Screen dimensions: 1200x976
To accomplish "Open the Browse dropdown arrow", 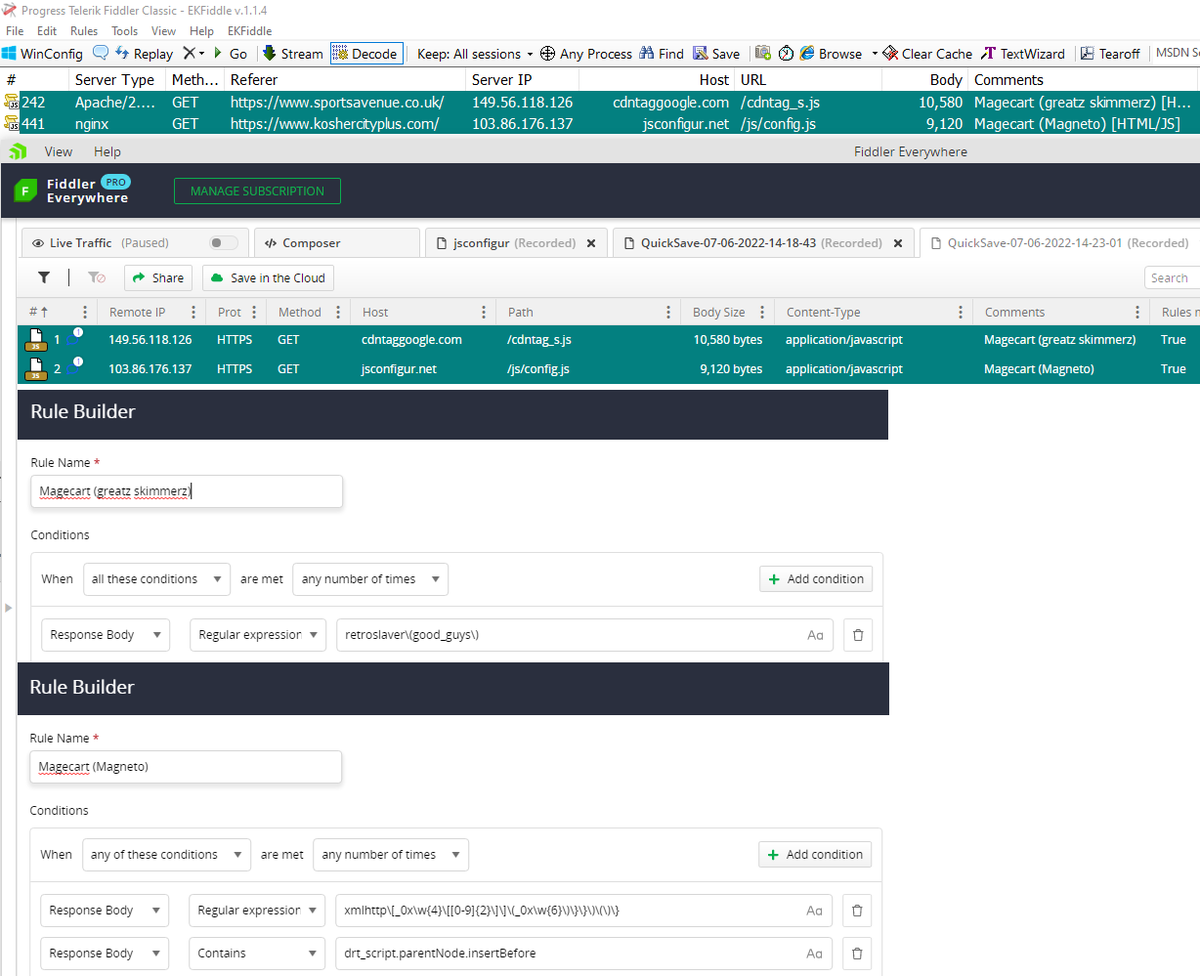I will click(x=874, y=54).
